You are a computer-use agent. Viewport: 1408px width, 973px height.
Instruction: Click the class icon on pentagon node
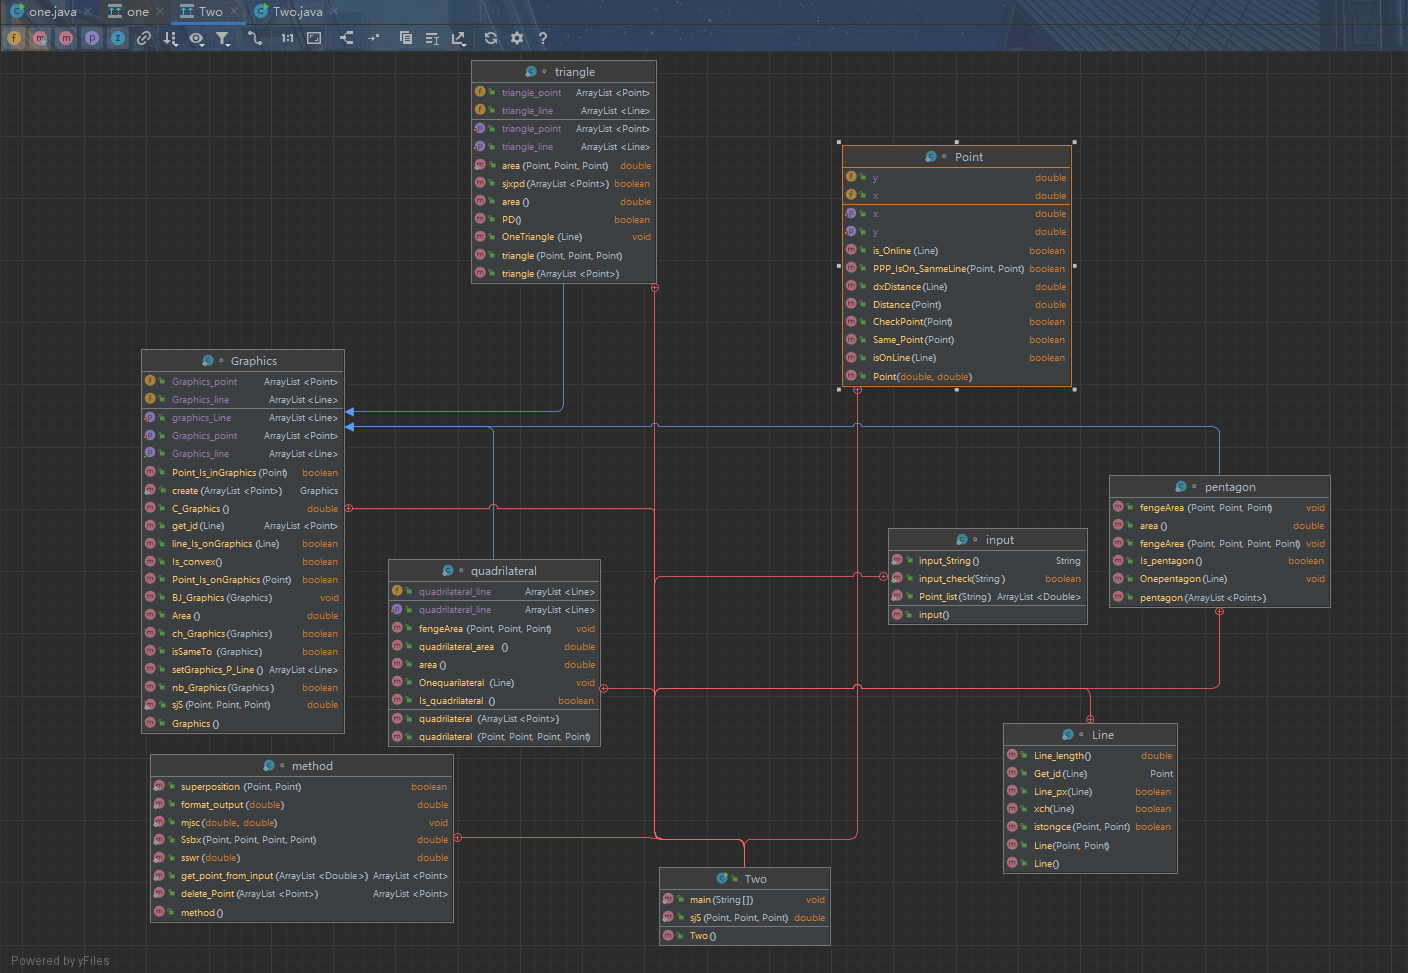(x=1181, y=487)
